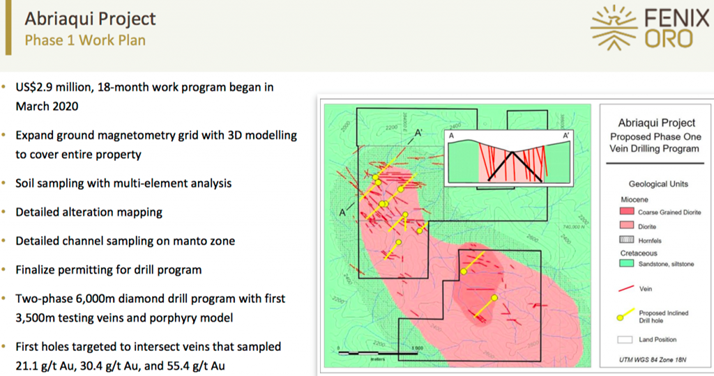Click the UTM WGS 84 Zone 18N note
Image resolution: width=714 pixels, height=376 pixels.
652,360
